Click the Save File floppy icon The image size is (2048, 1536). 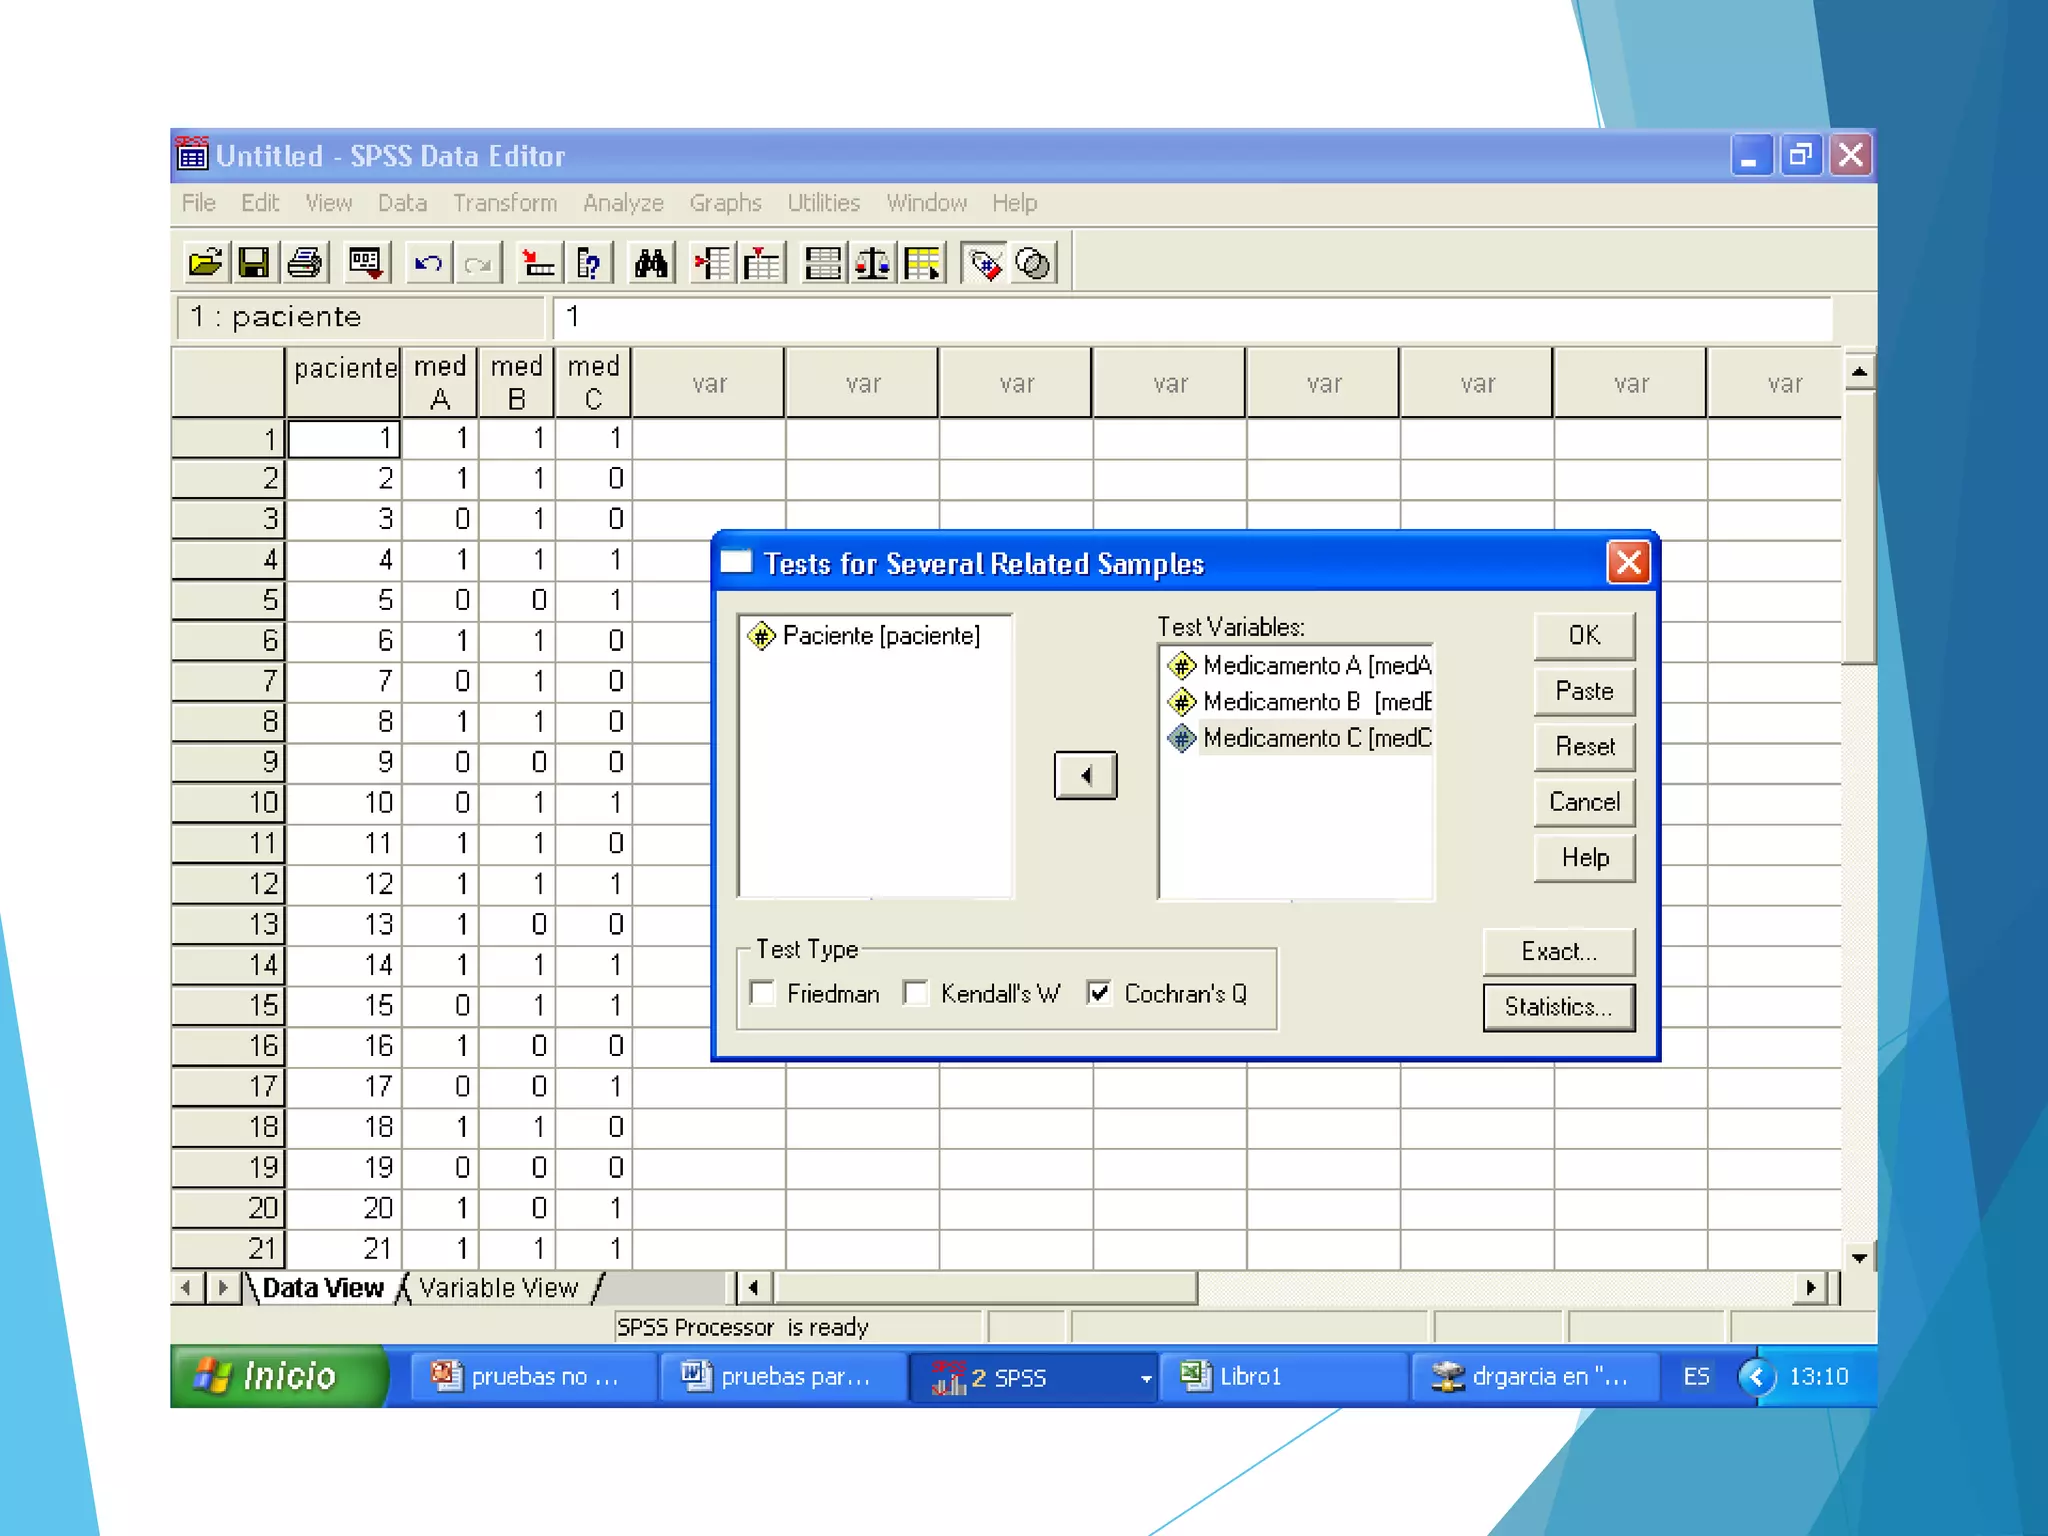pos(254,264)
